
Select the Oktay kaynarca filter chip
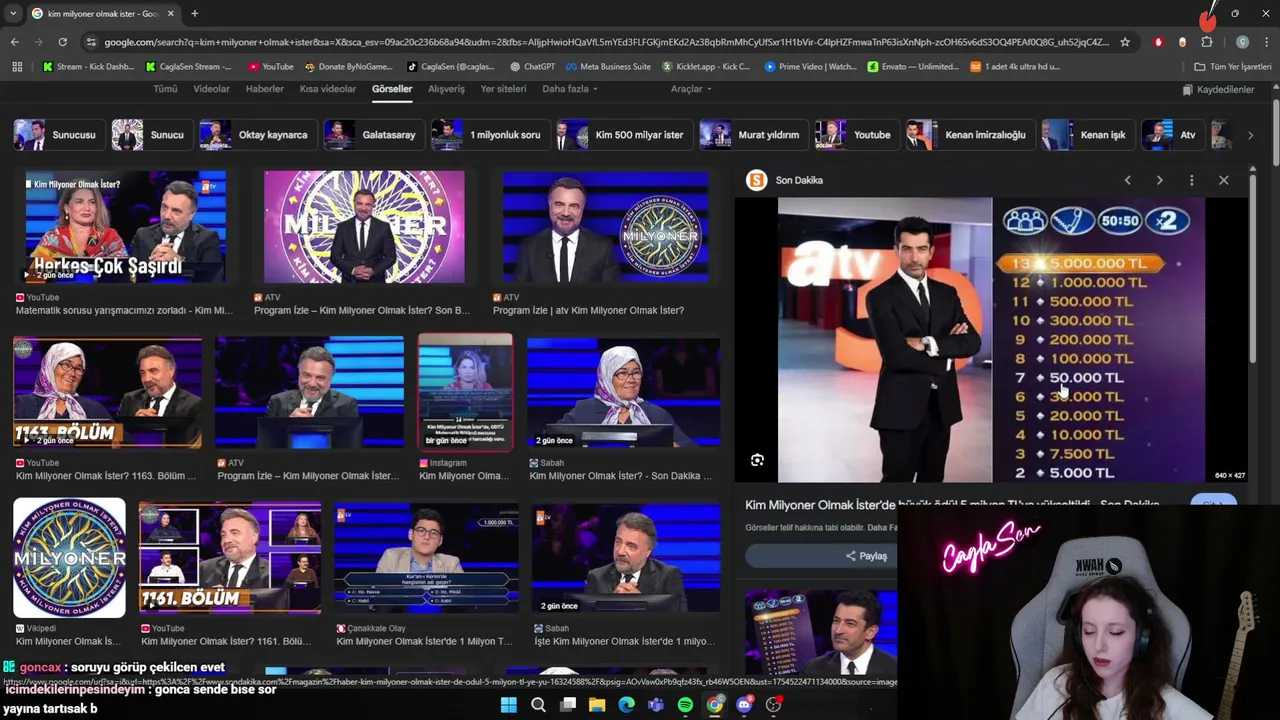point(256,135)
